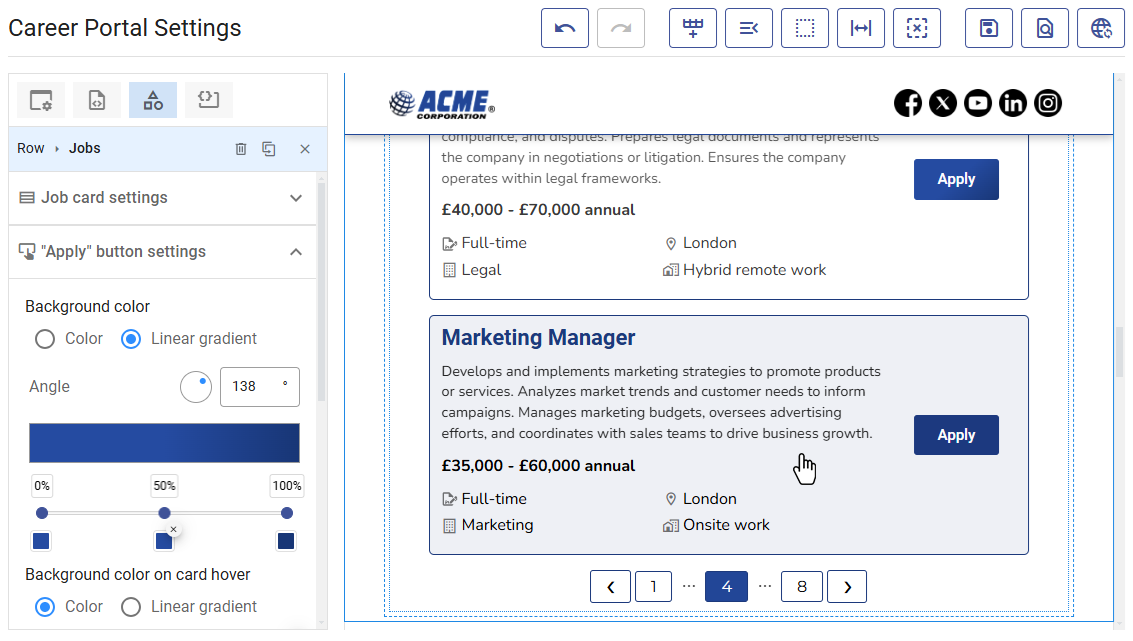The width and height of the screenshot is (1133, 641).
Task: Save the career portal settings
Action: 988,28
